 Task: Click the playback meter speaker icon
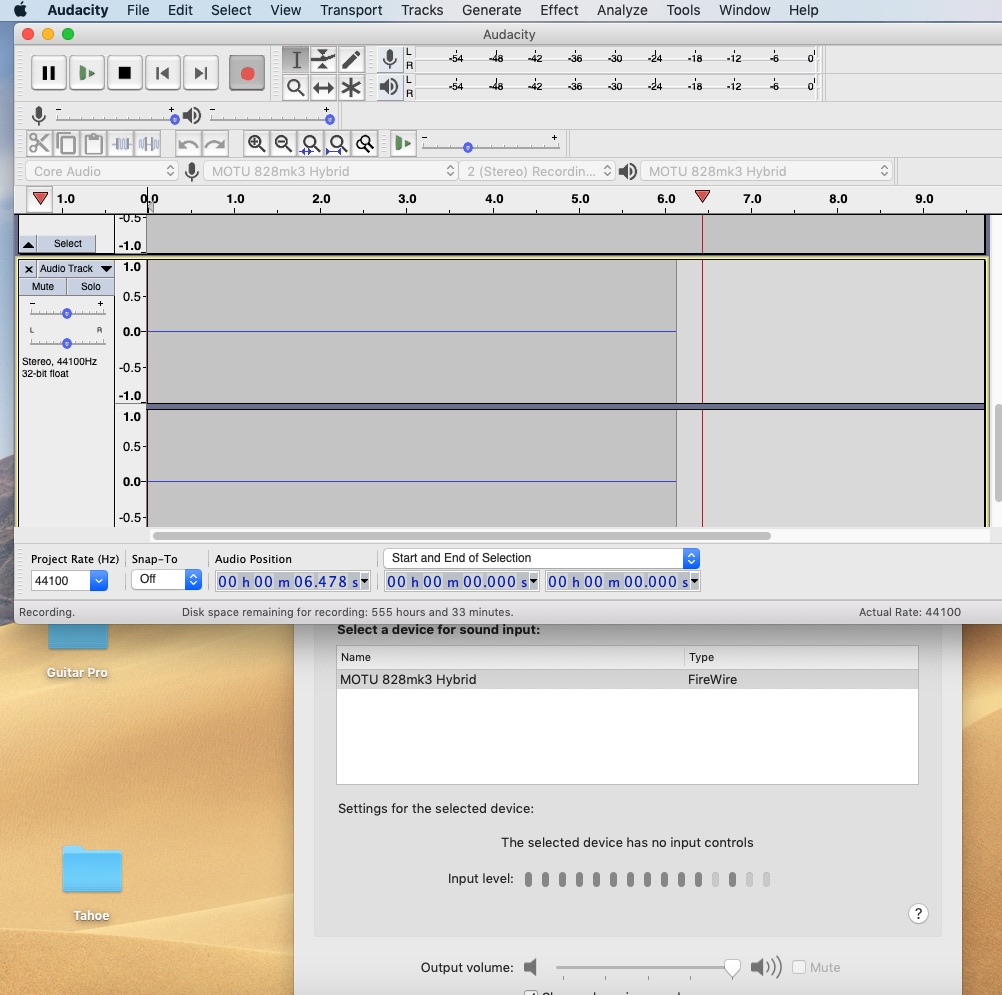pyautogui.click(x=389, y=86)
